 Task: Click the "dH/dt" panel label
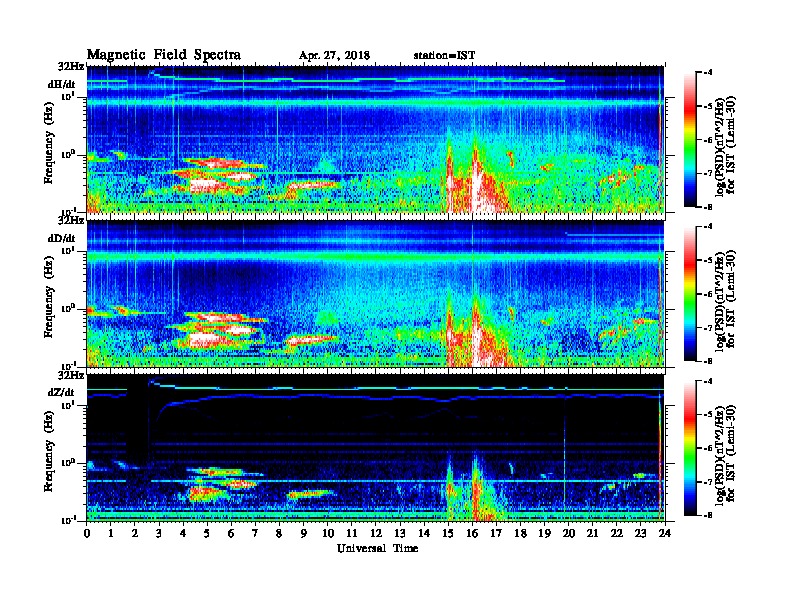[x=62, y=85]
